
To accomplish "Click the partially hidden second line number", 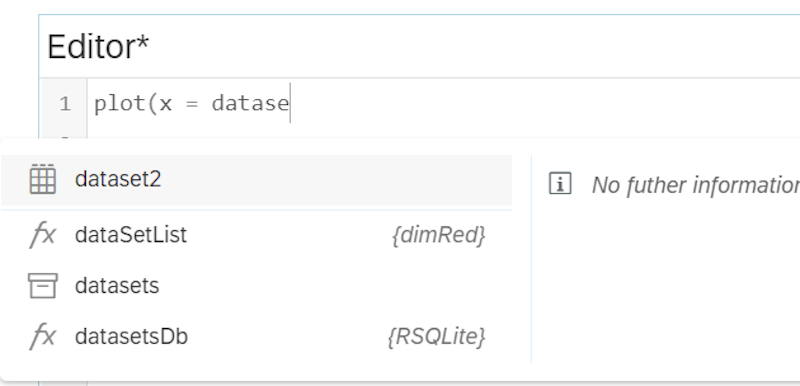I will click(65, 137).
